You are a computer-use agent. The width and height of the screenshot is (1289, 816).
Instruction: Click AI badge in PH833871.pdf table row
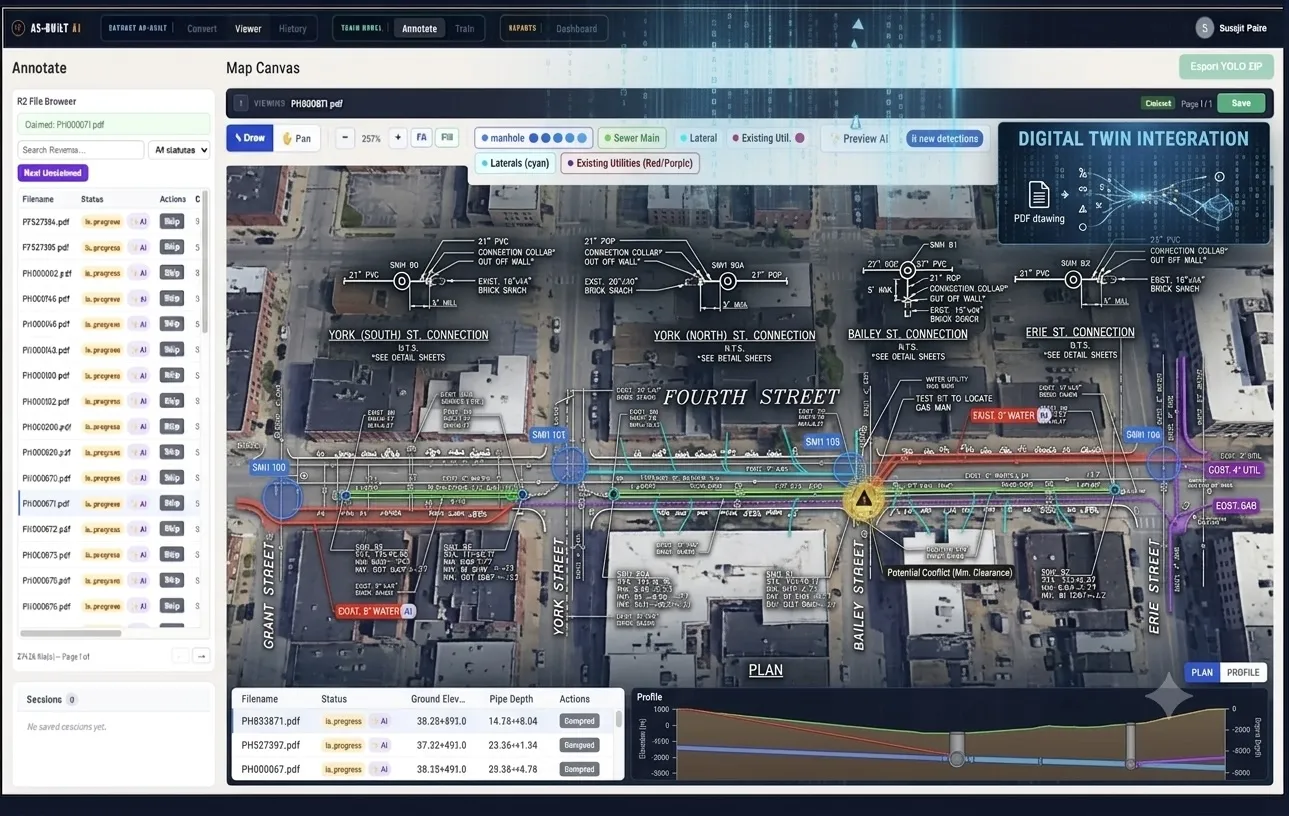point(379,720)
